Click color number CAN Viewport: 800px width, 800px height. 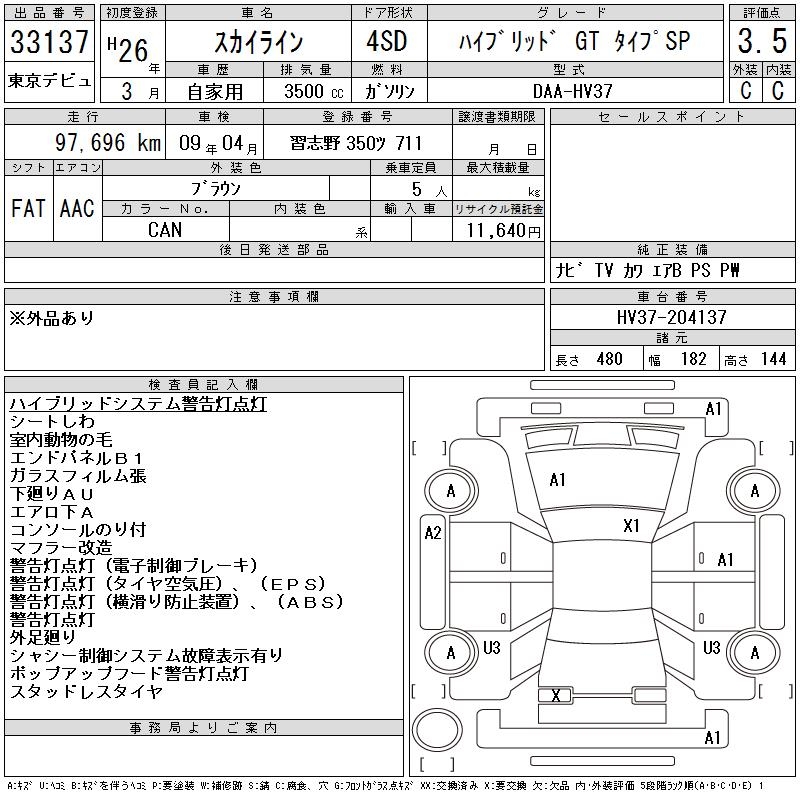[x=165, y=230]
